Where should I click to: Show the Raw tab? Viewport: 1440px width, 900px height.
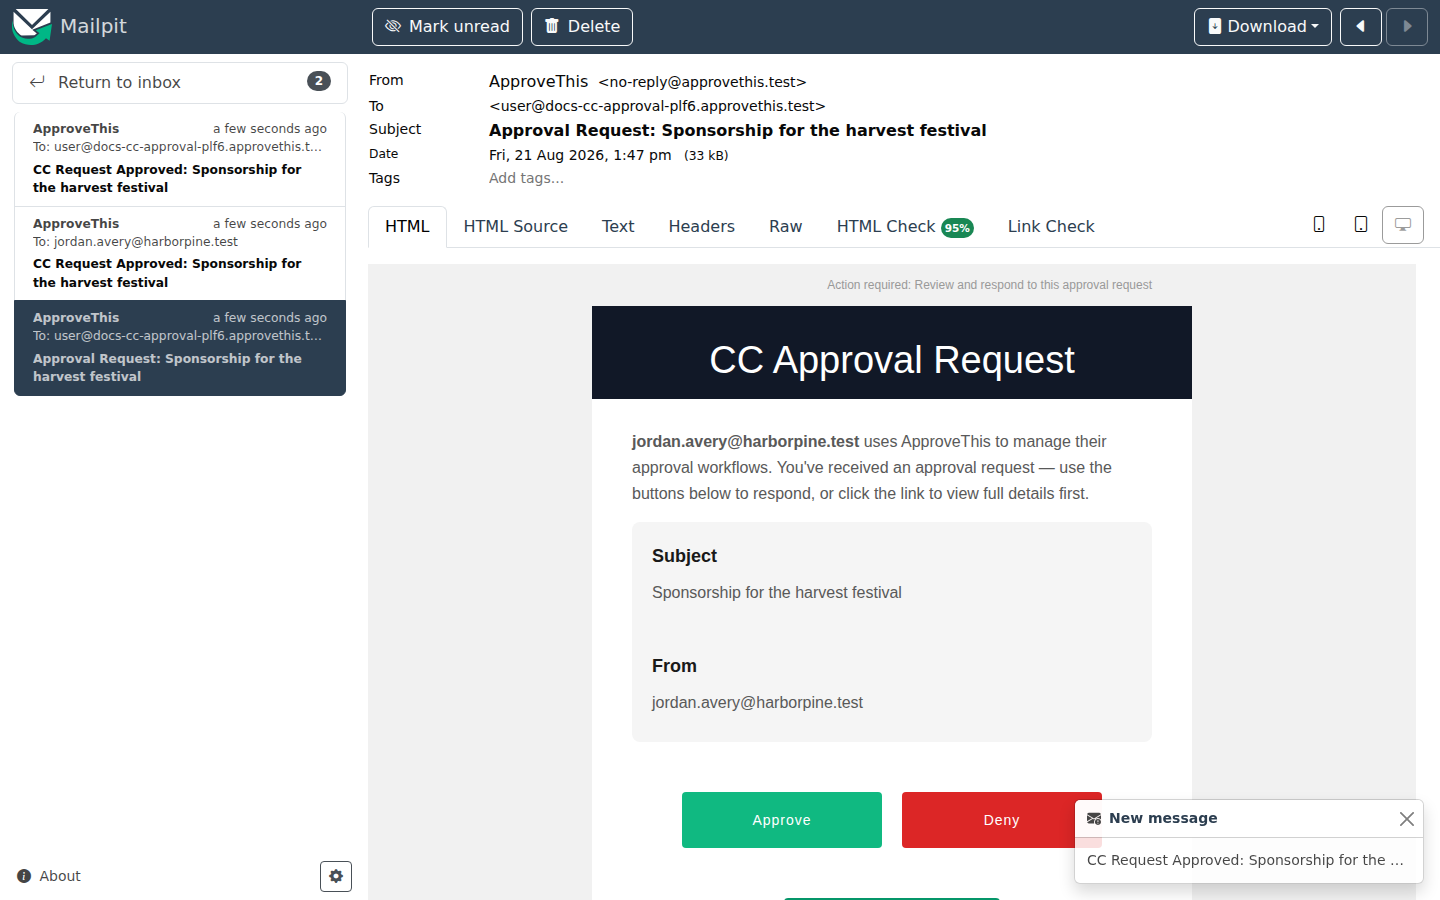point(786,227)
